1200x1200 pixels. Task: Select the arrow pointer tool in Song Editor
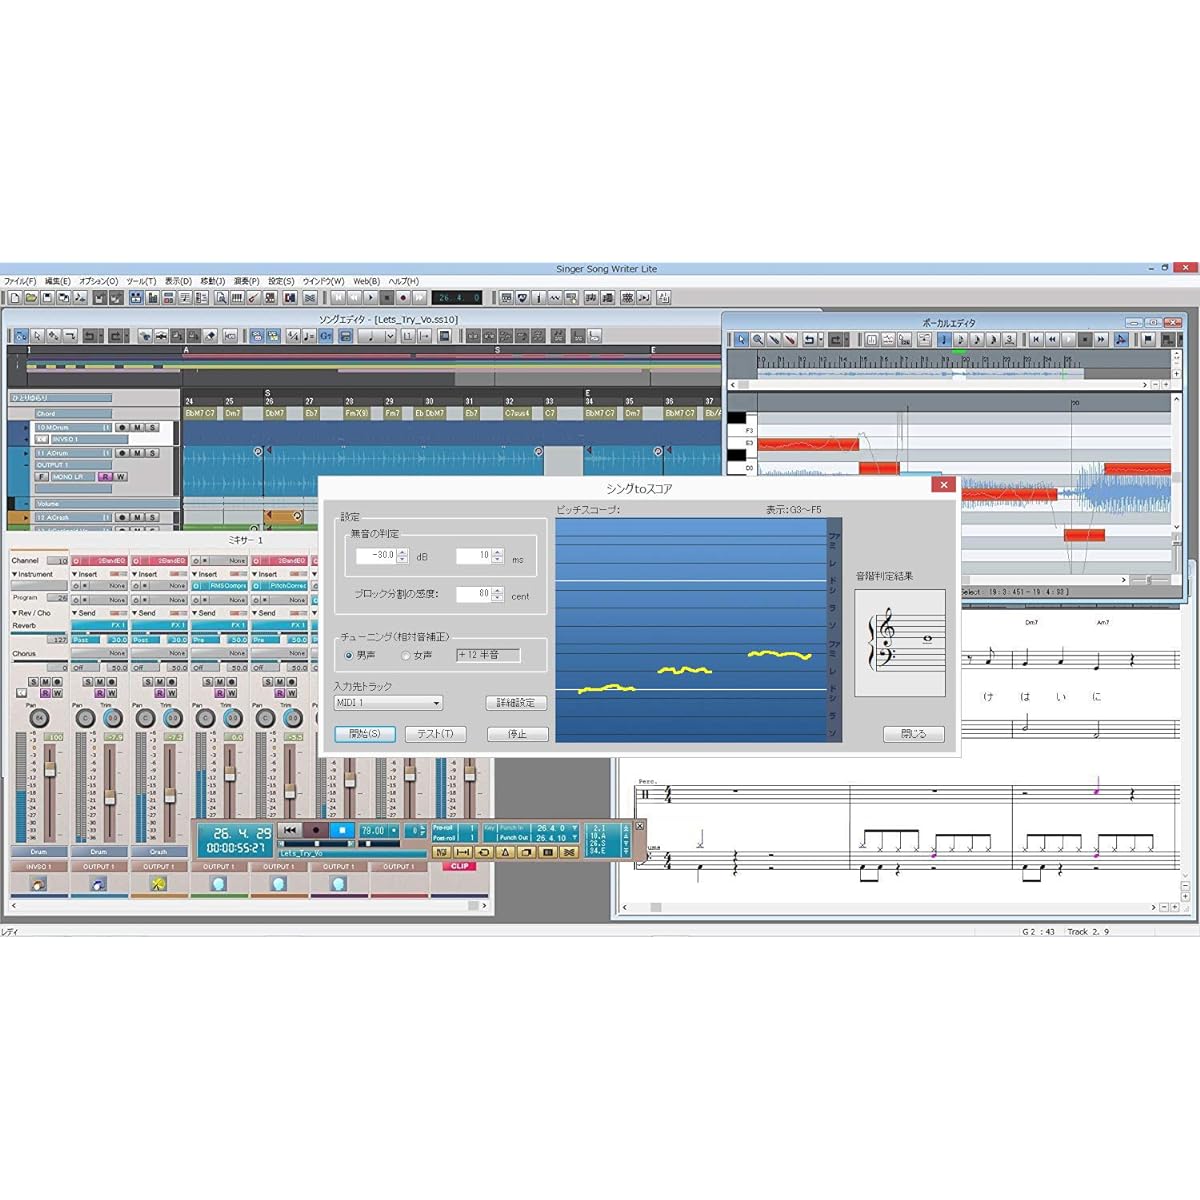pos(37,336)
